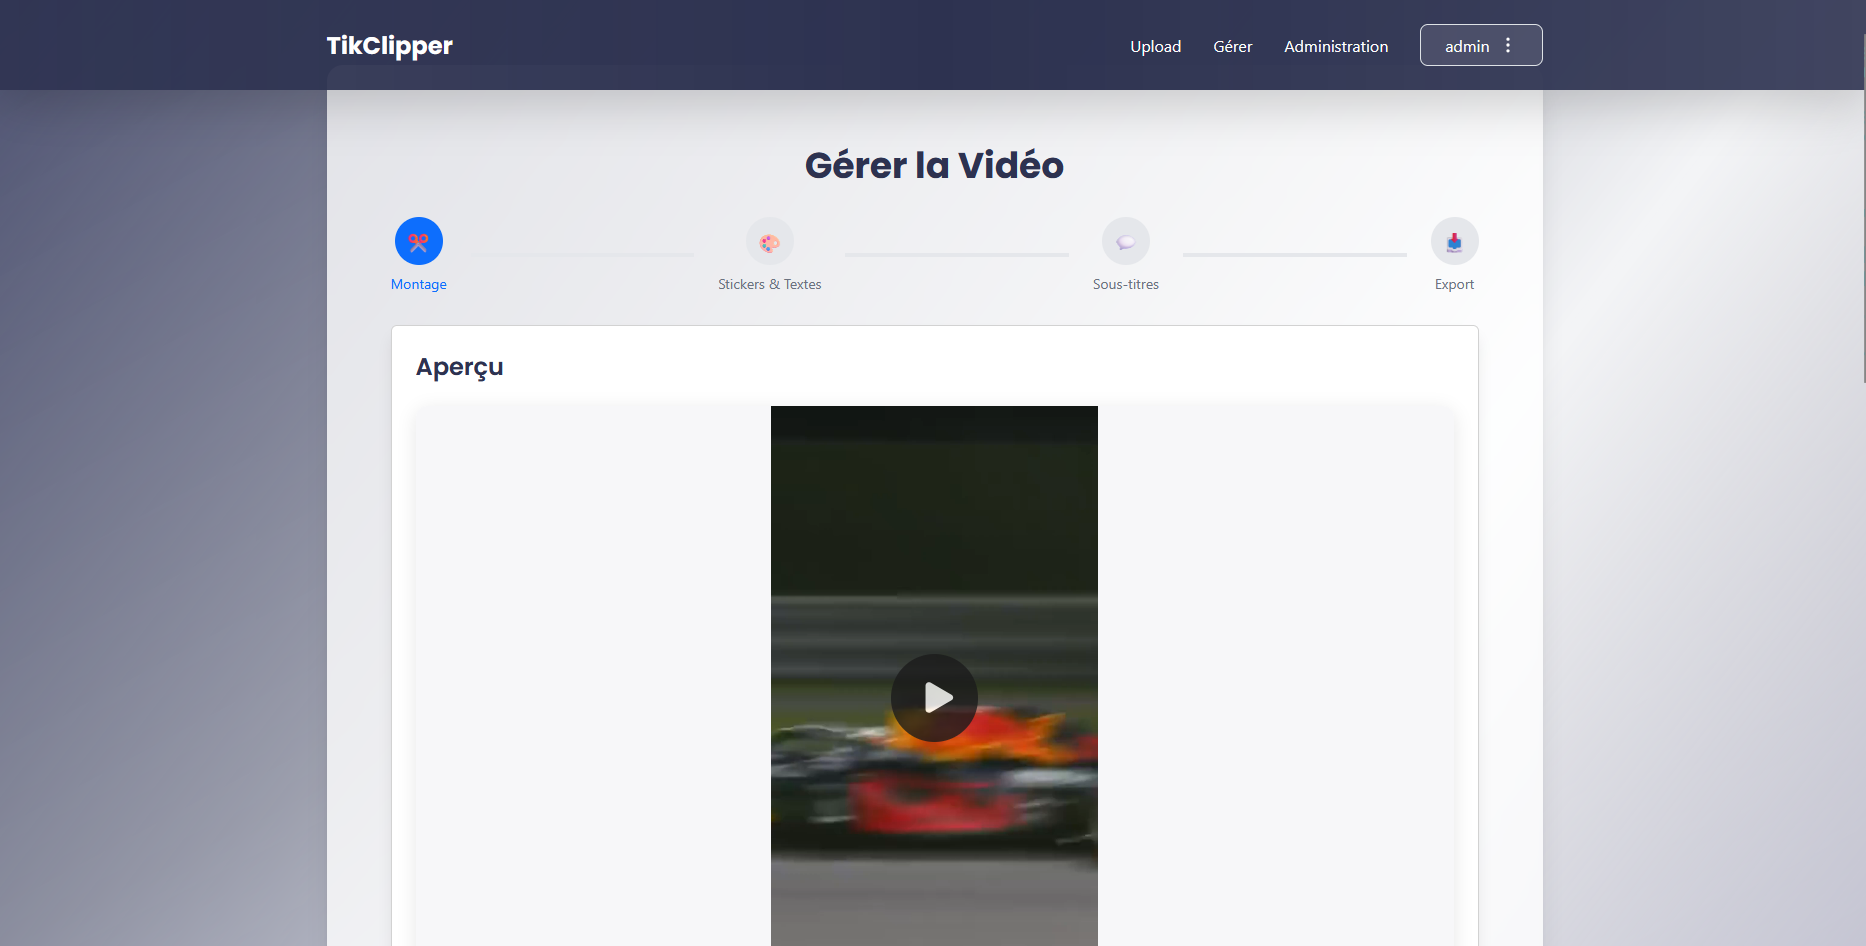
Task: Jump to the Sous-titres step label
Action: click(1125, 285)
